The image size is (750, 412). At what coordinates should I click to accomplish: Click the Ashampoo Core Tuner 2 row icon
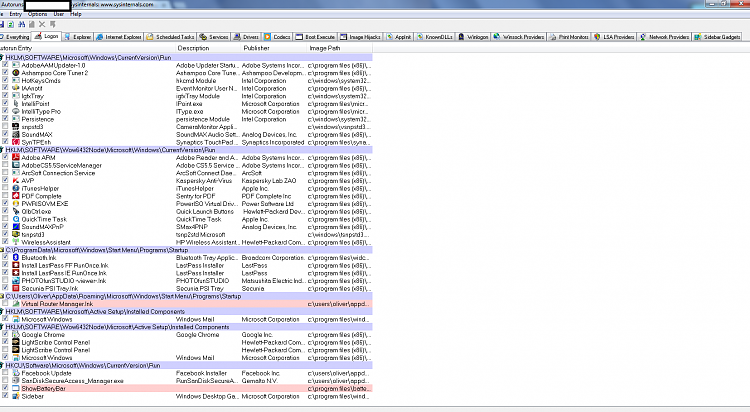pos(16,73)
